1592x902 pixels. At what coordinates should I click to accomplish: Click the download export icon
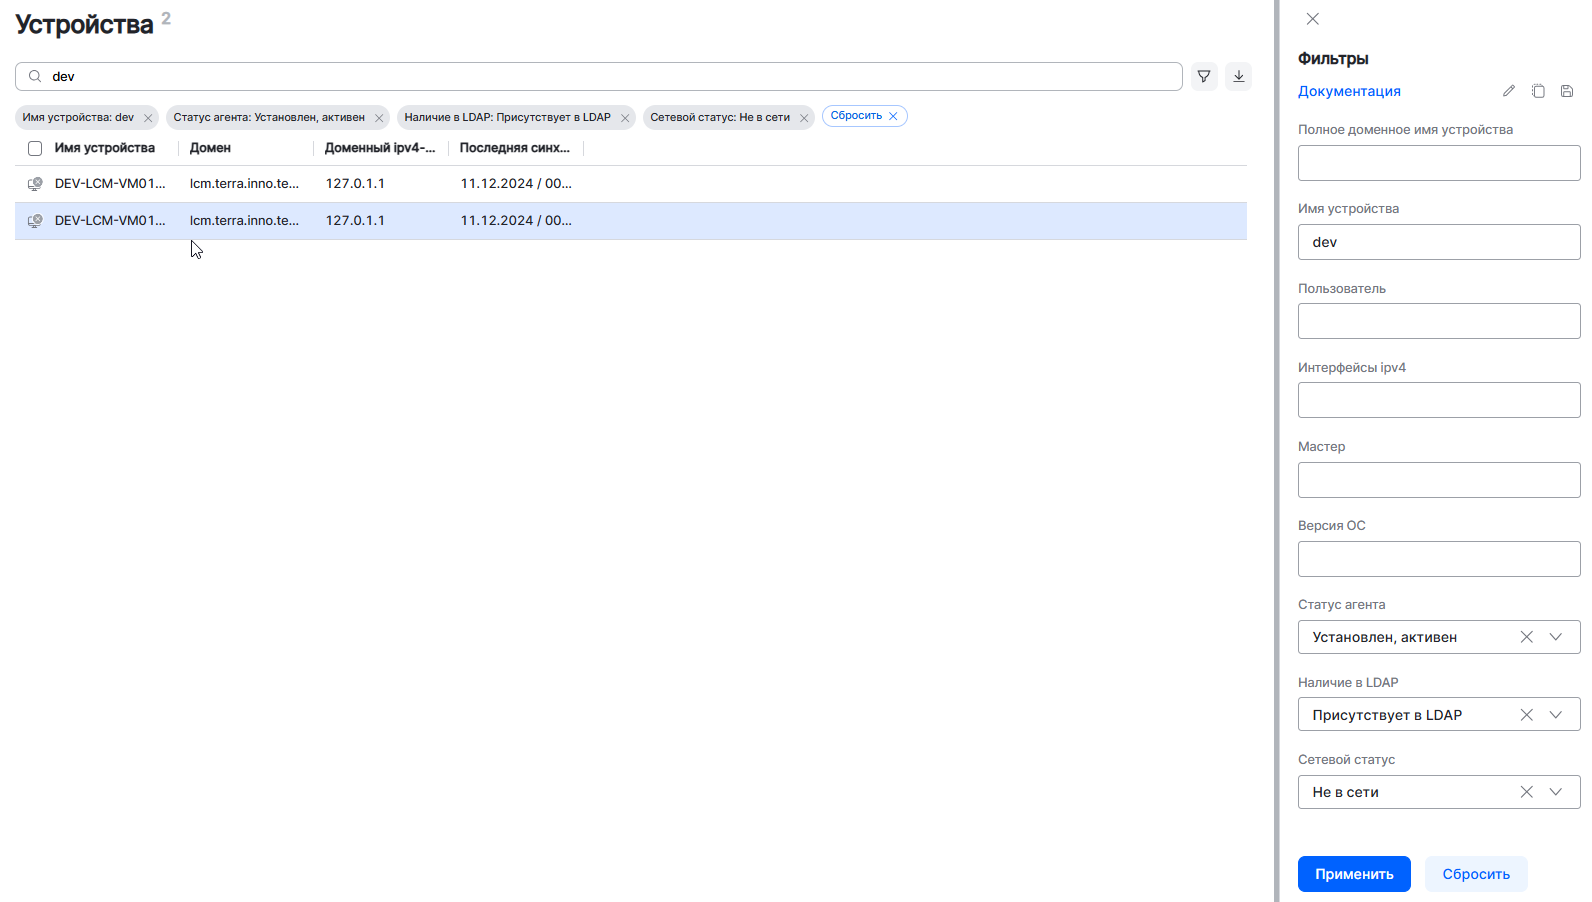tap(1238, 77)
